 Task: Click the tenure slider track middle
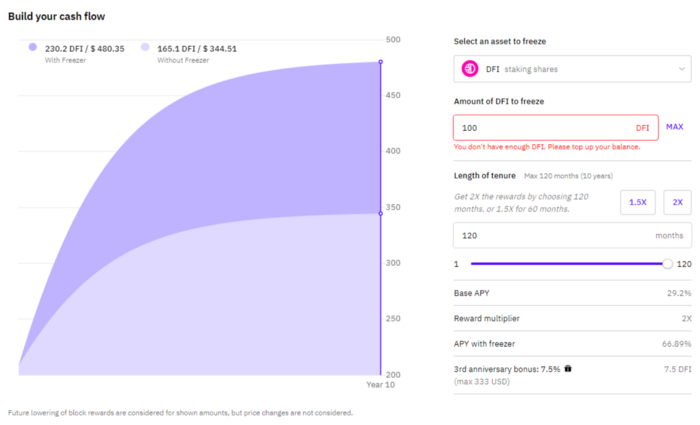click(x=569, y=264)
